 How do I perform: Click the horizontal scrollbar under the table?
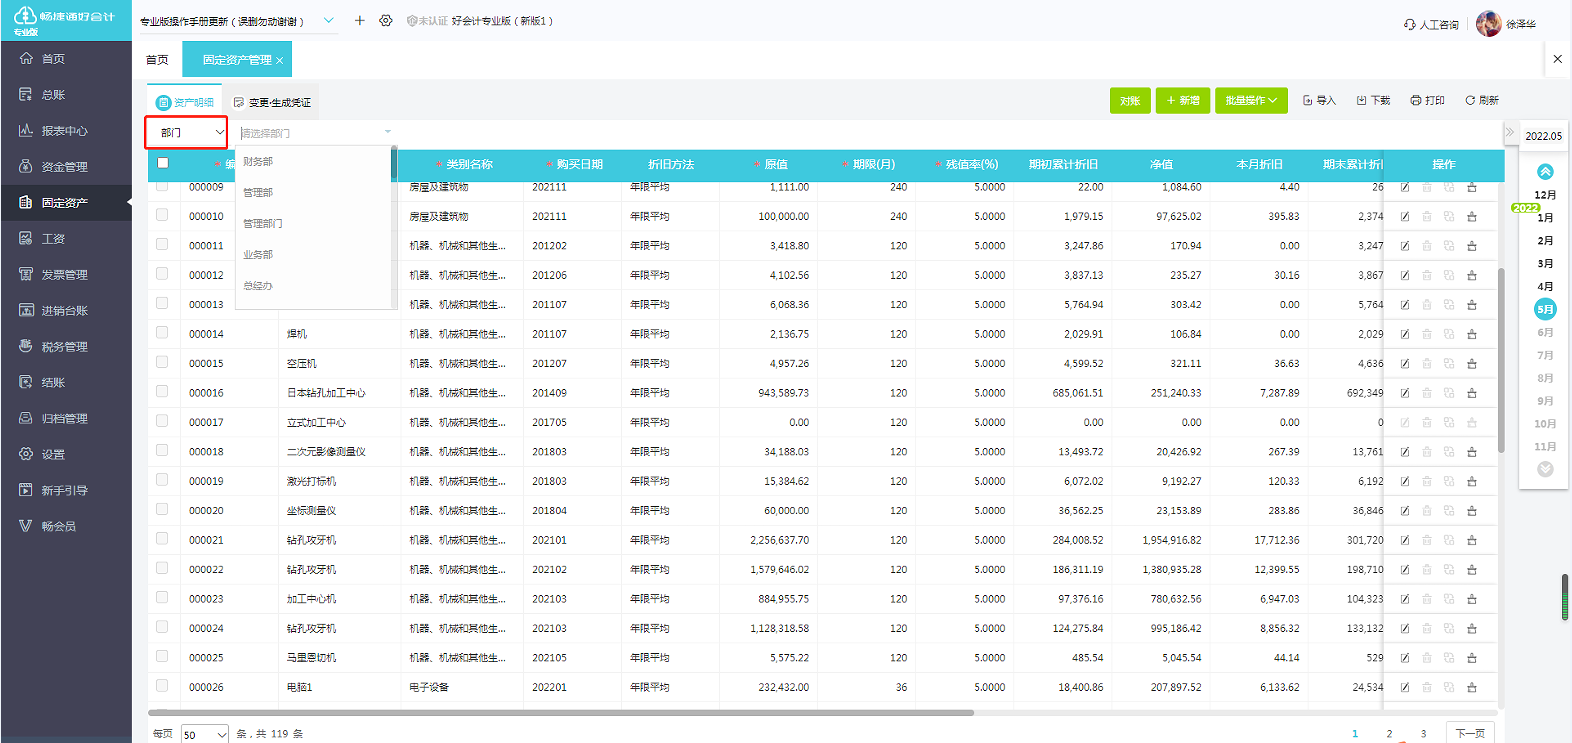(560, 713)
